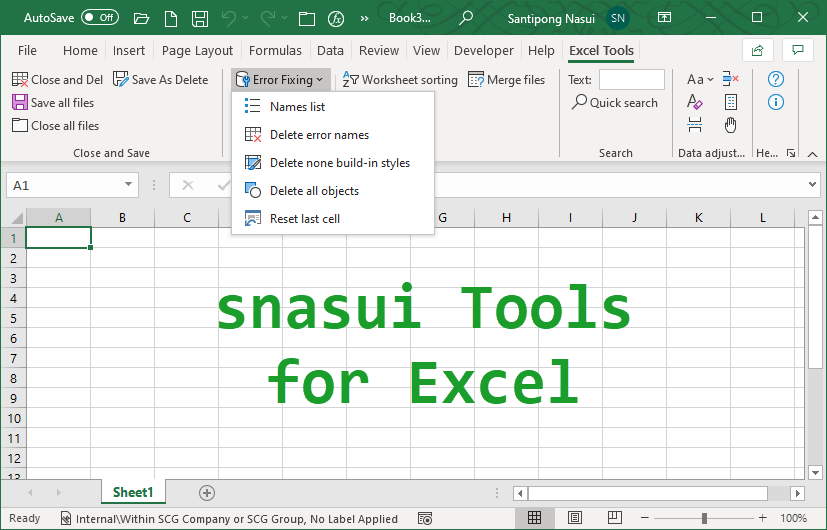Choose Names list from the menu
This screenshot has width=827, height=530.
point(333,107)
